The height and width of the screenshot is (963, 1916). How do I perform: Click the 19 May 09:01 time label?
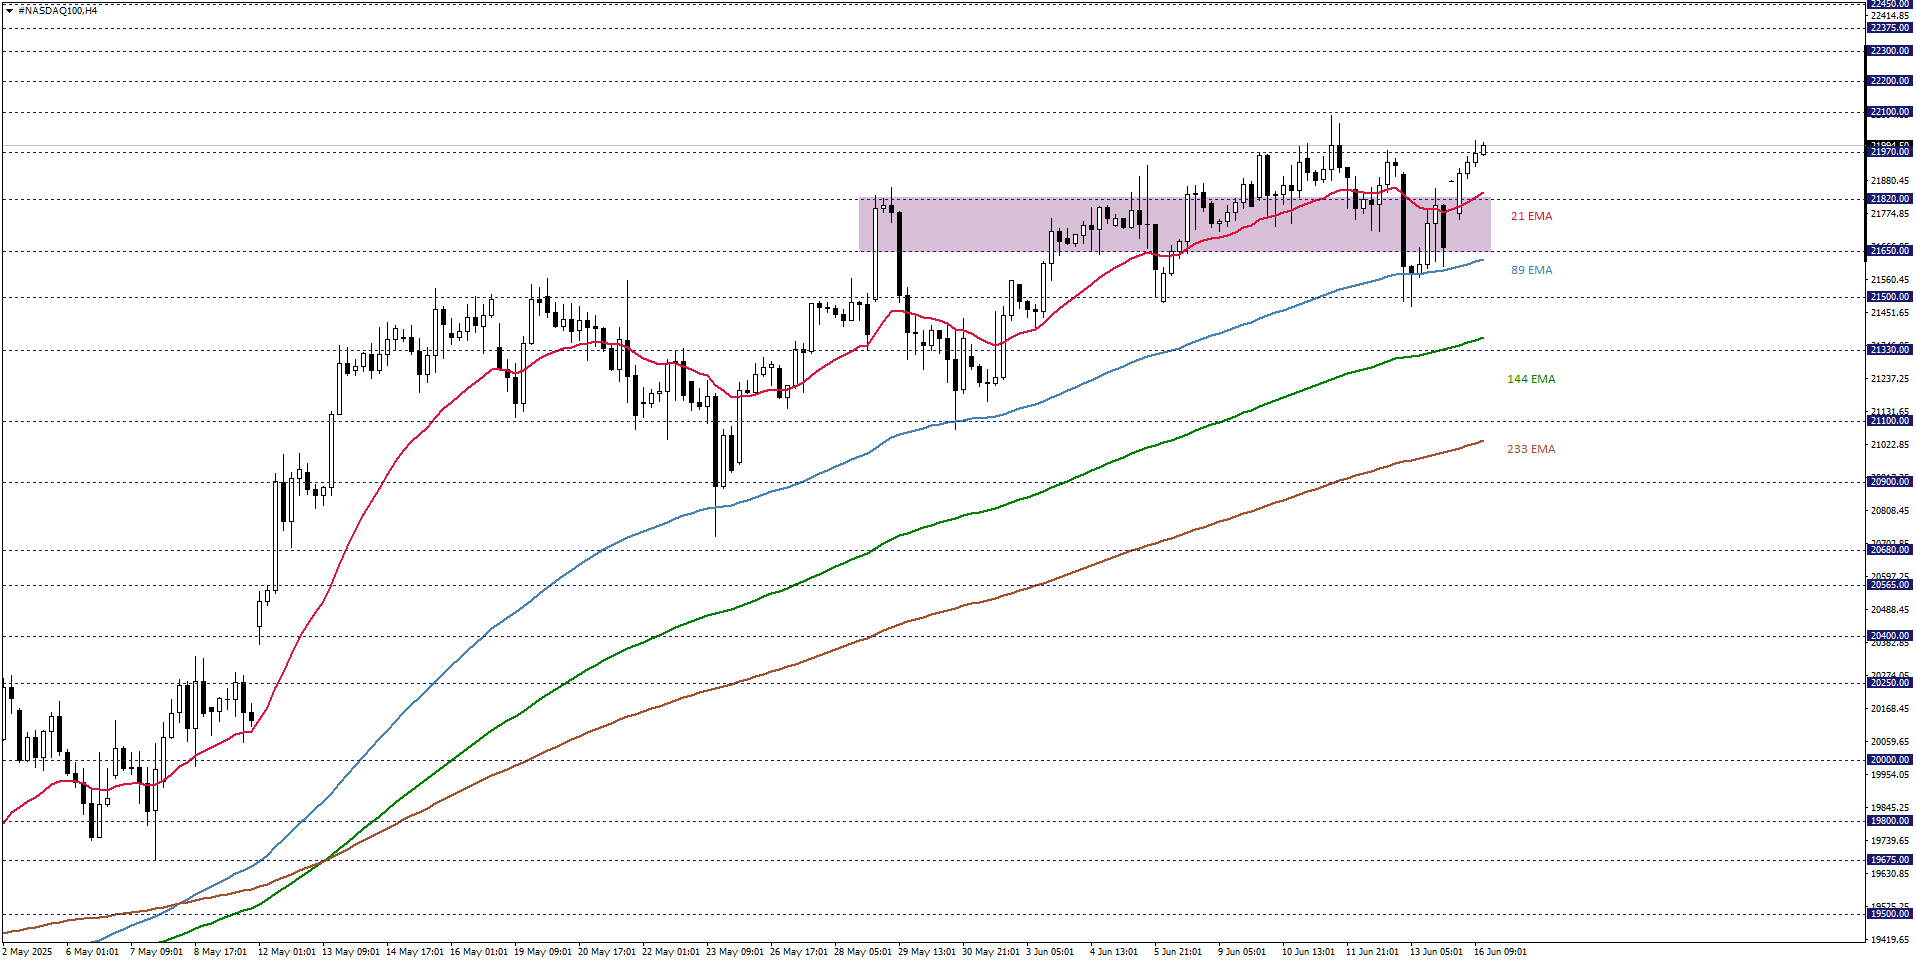[x=543, y=952]
